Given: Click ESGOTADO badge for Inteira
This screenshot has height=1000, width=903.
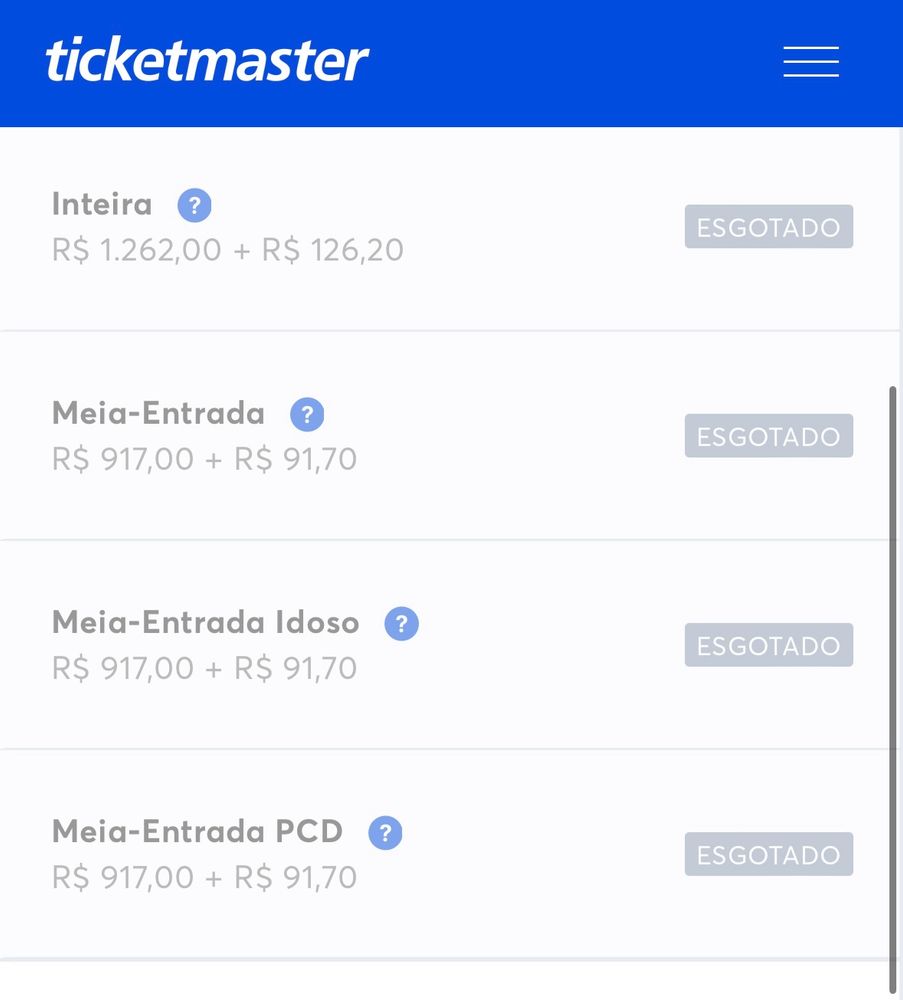Looking at the screenshot, I should click(768, 227).
